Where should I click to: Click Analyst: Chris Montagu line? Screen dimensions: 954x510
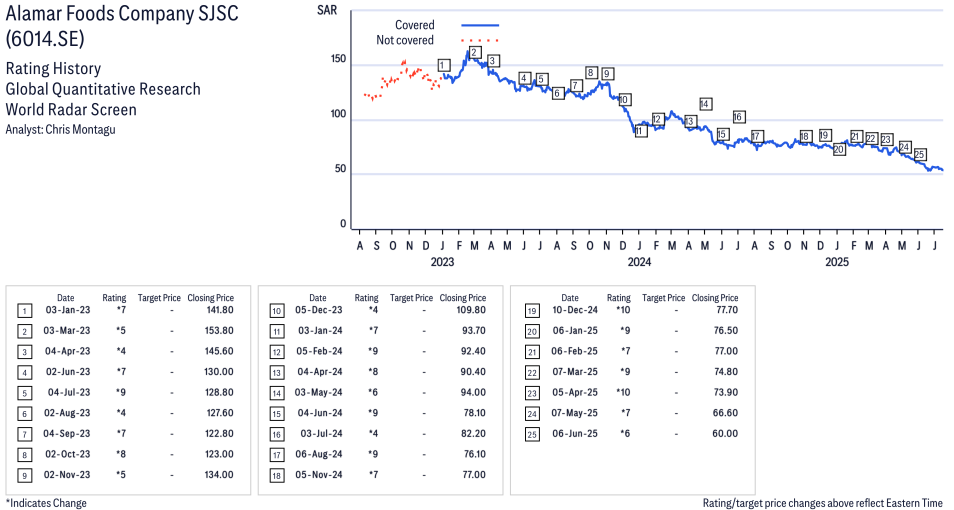(x=60, y=130)
